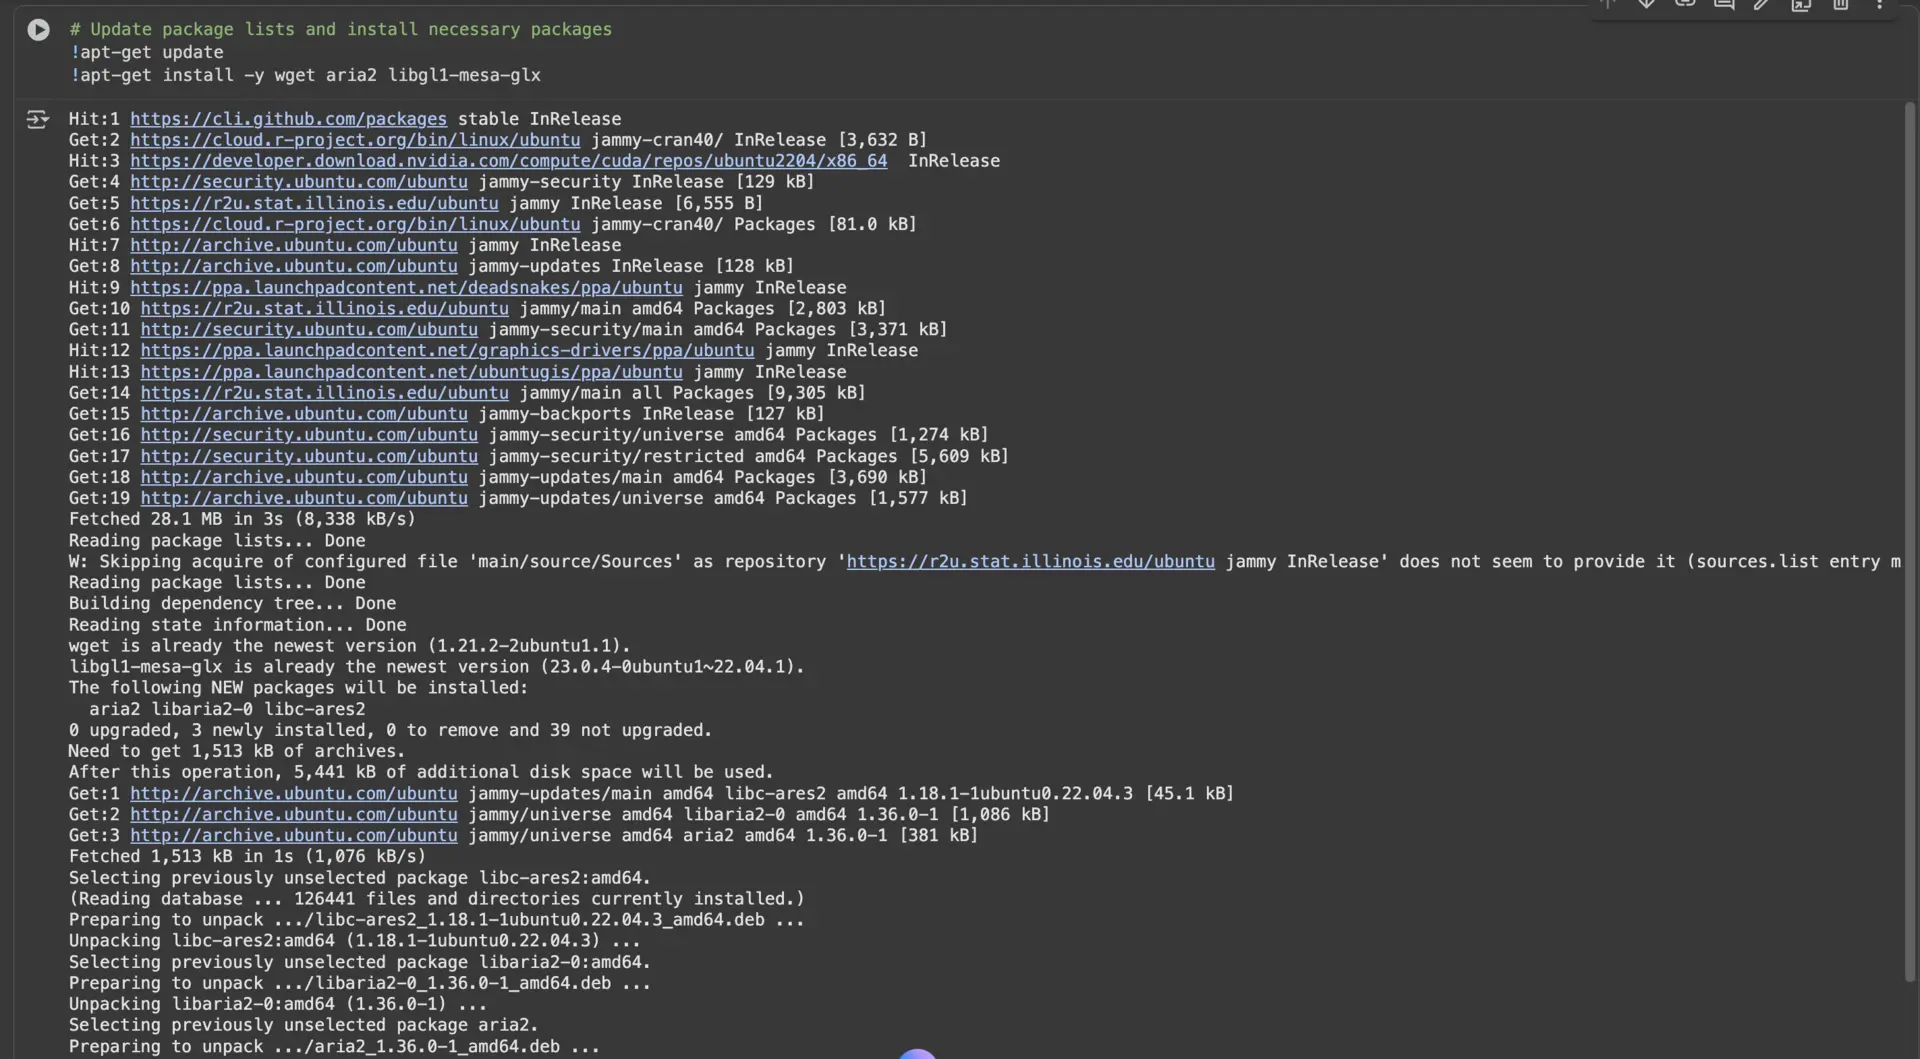Open the graphics-drivers PPA link
1920x1059 pixels.
(x=447, y=351)
